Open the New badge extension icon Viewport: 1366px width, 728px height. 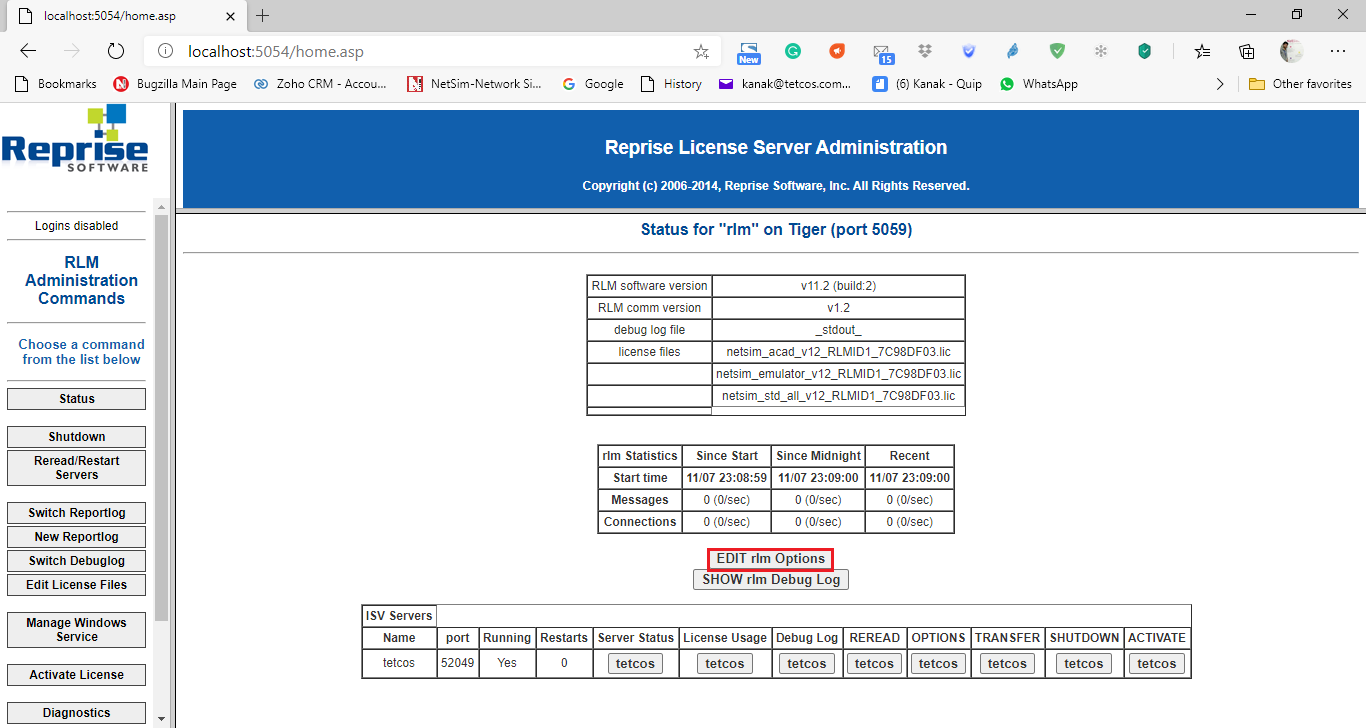(x=749, y=52)
